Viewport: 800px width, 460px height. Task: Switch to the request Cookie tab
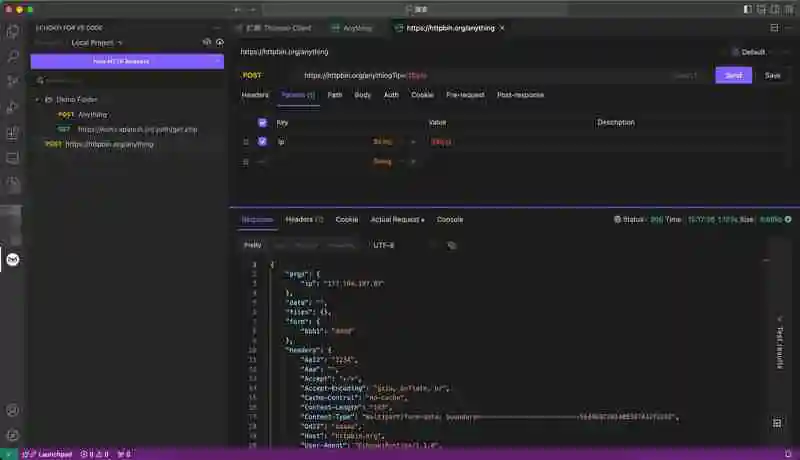422,95
